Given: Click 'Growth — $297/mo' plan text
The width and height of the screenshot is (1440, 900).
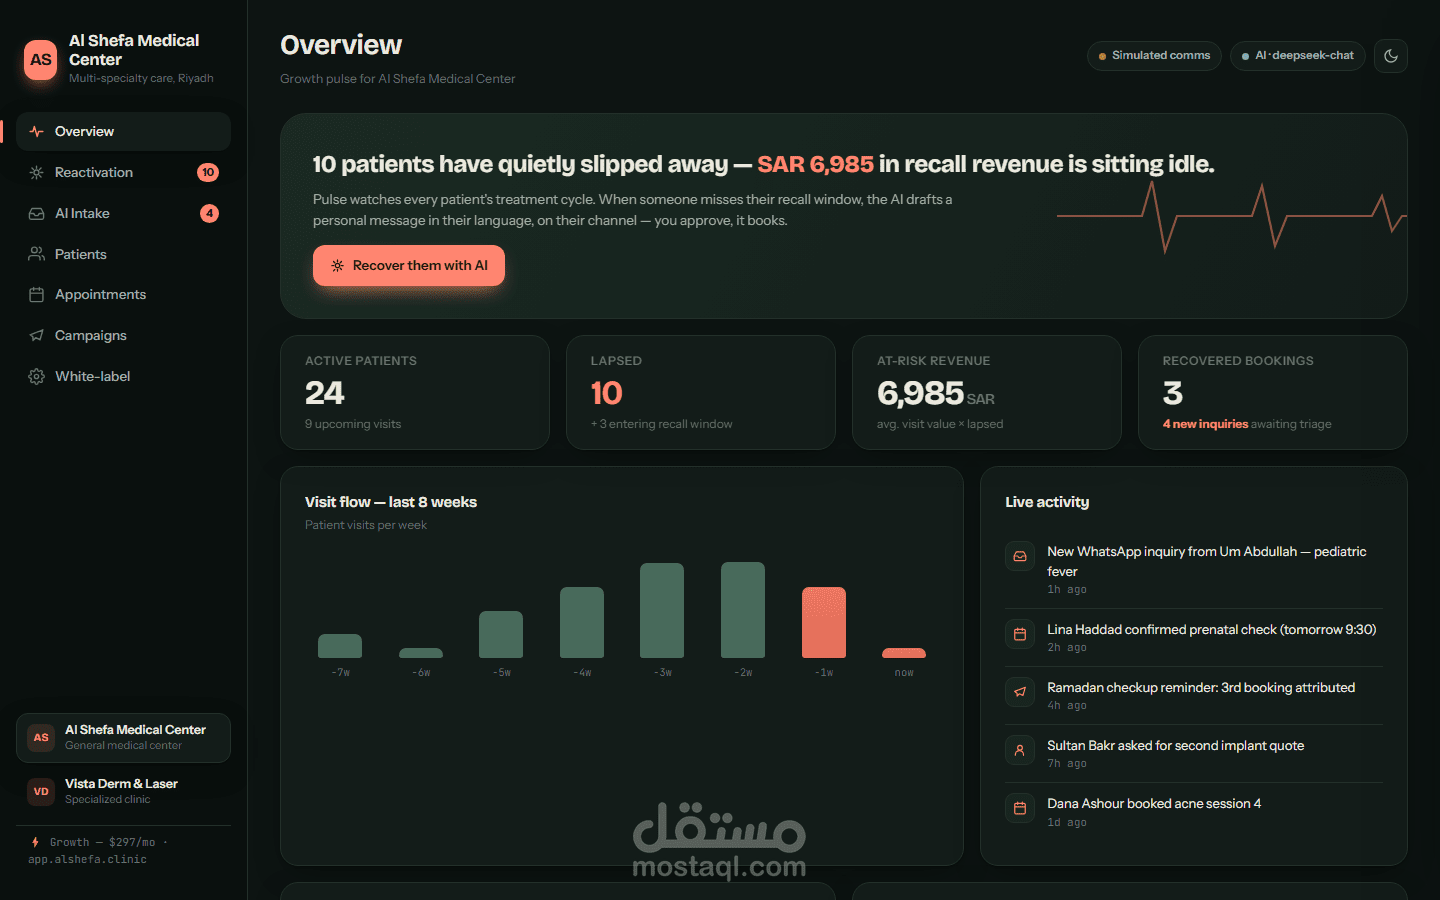Looking at the screenshot, I should pyautogui.click(x=102, y=843).
